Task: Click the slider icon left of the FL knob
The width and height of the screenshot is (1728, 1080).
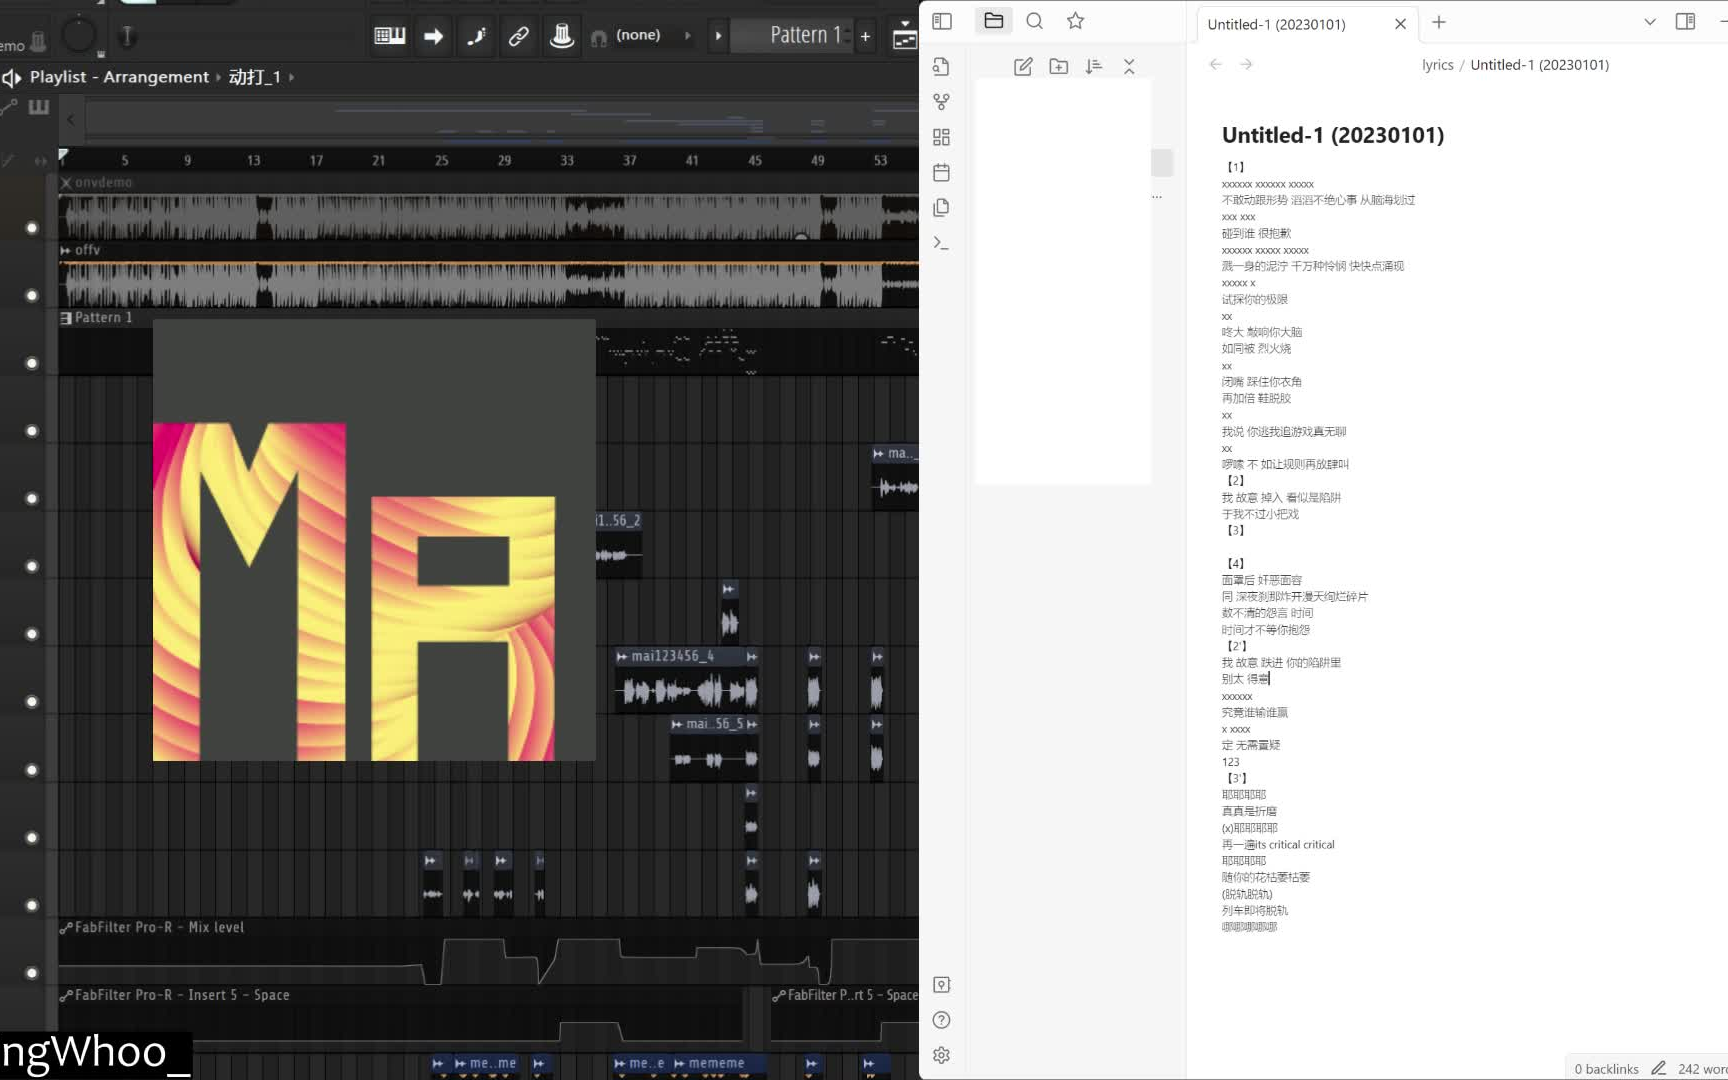Action: click(x=38, y=41)
